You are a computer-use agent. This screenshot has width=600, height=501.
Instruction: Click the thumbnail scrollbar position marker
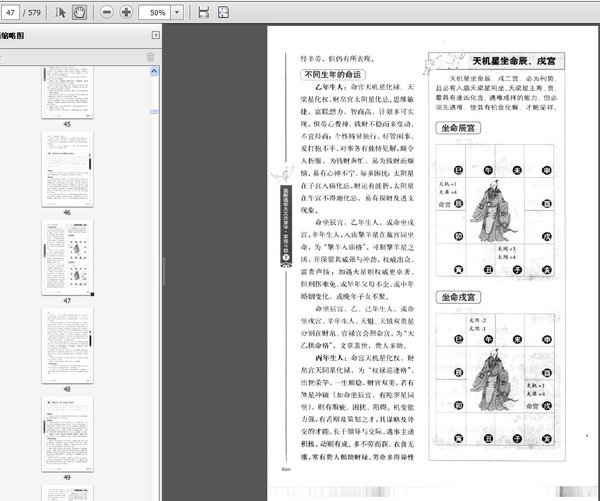(x=154, y=112)
